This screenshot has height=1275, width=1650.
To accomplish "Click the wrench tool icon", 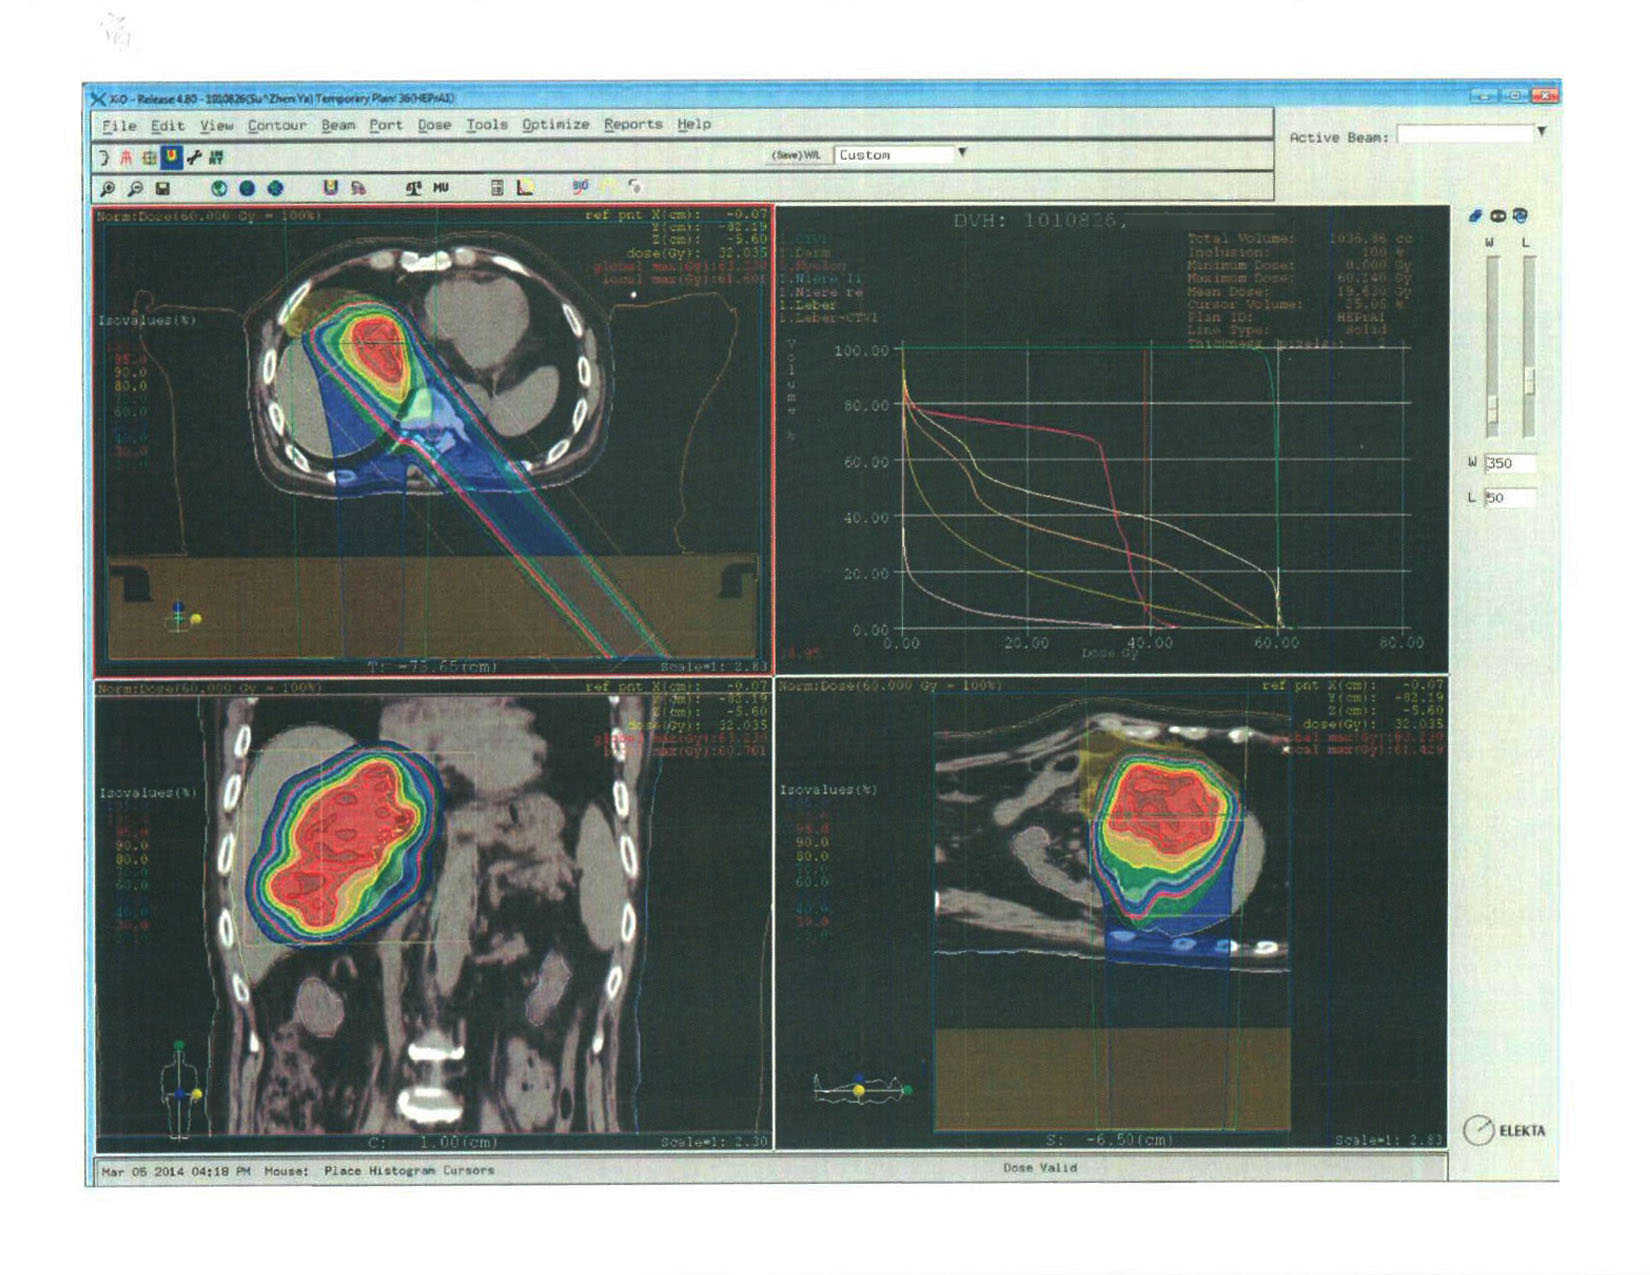I will coord(193,157).
